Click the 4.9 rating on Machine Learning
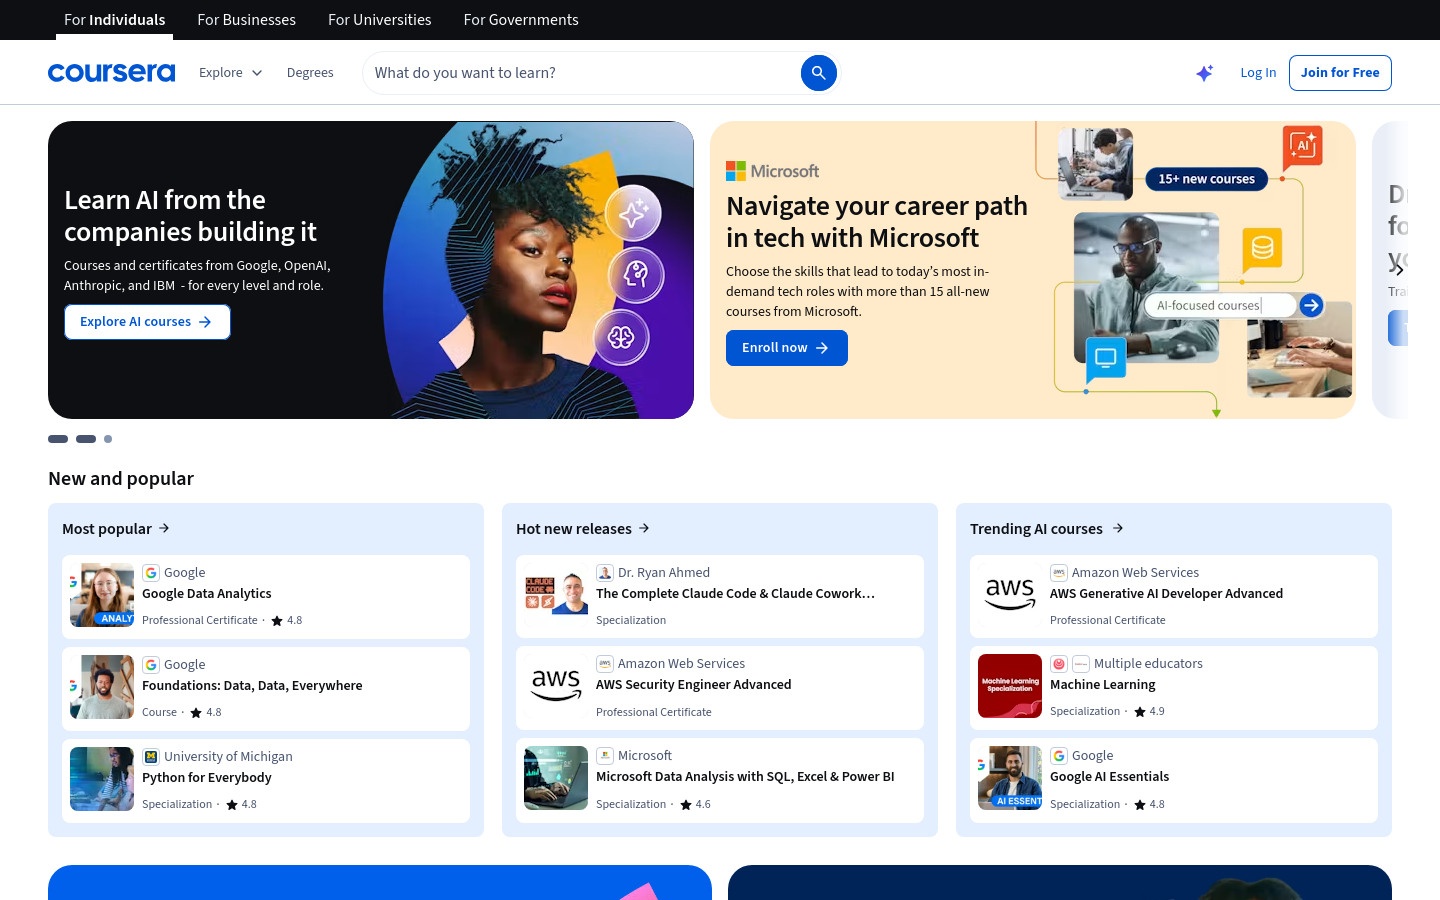The height and width of the screenshot is (900, 1440). pos(1150,712)
